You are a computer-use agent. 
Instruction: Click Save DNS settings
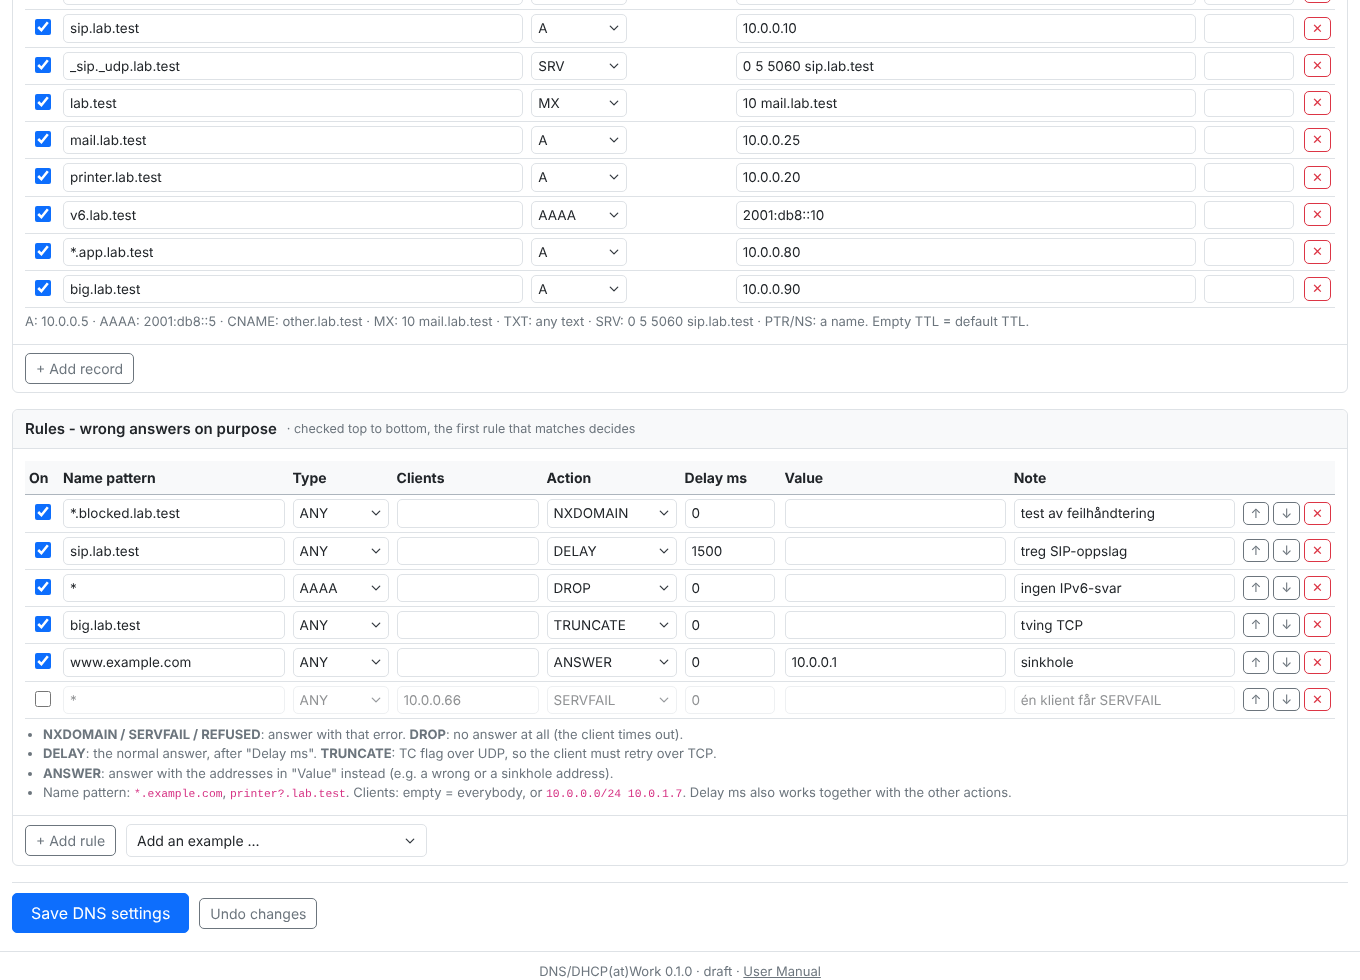pyautogui.click(x=100, y=913)
